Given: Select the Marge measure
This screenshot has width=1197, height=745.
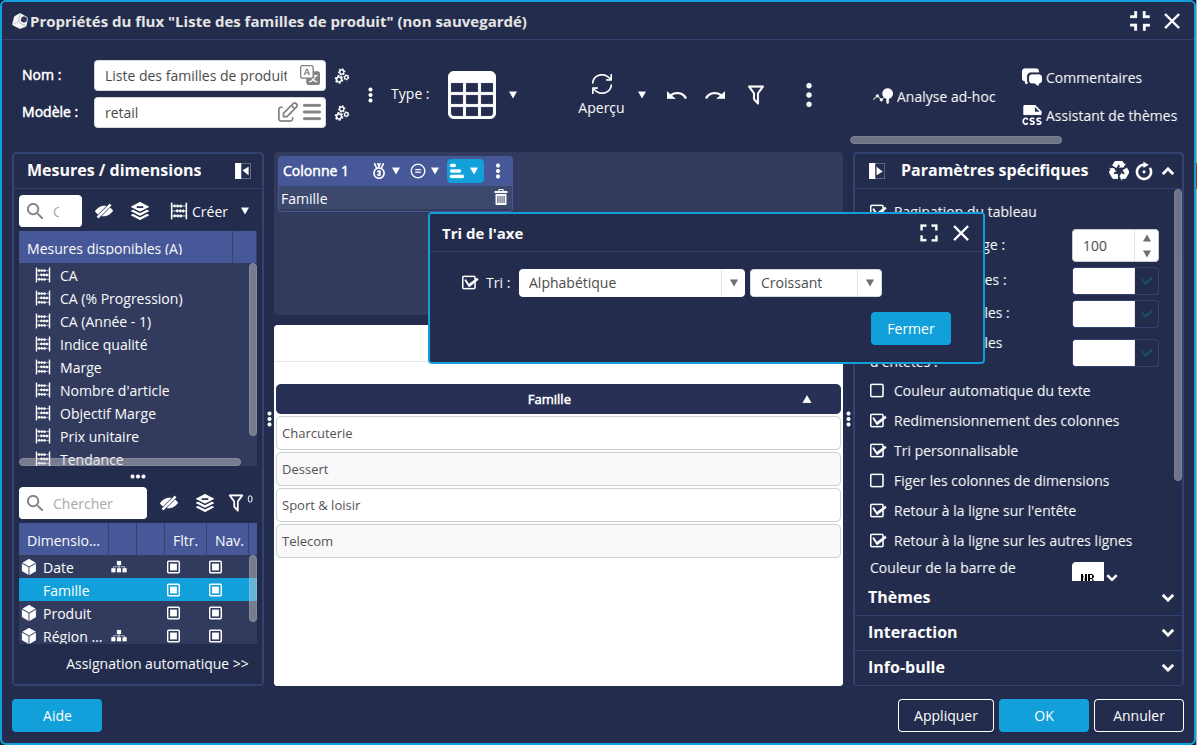Looking at the screenshot, I should [x=81, y=368].
